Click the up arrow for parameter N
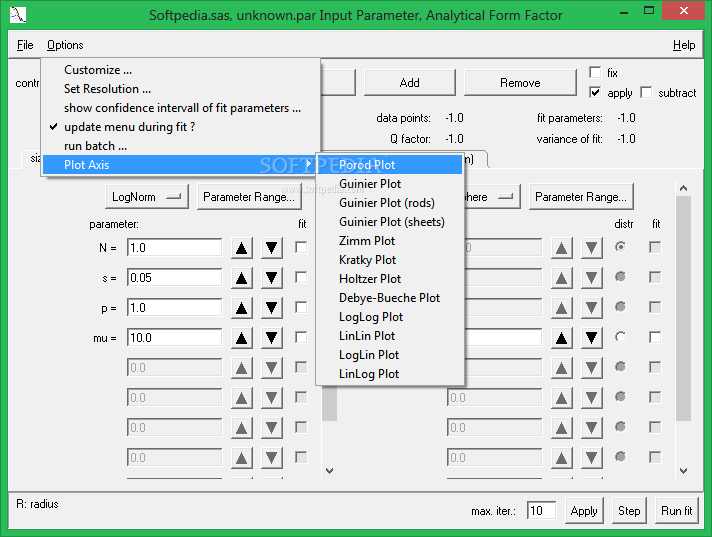The image size is (712, 537). click(242, 248)
